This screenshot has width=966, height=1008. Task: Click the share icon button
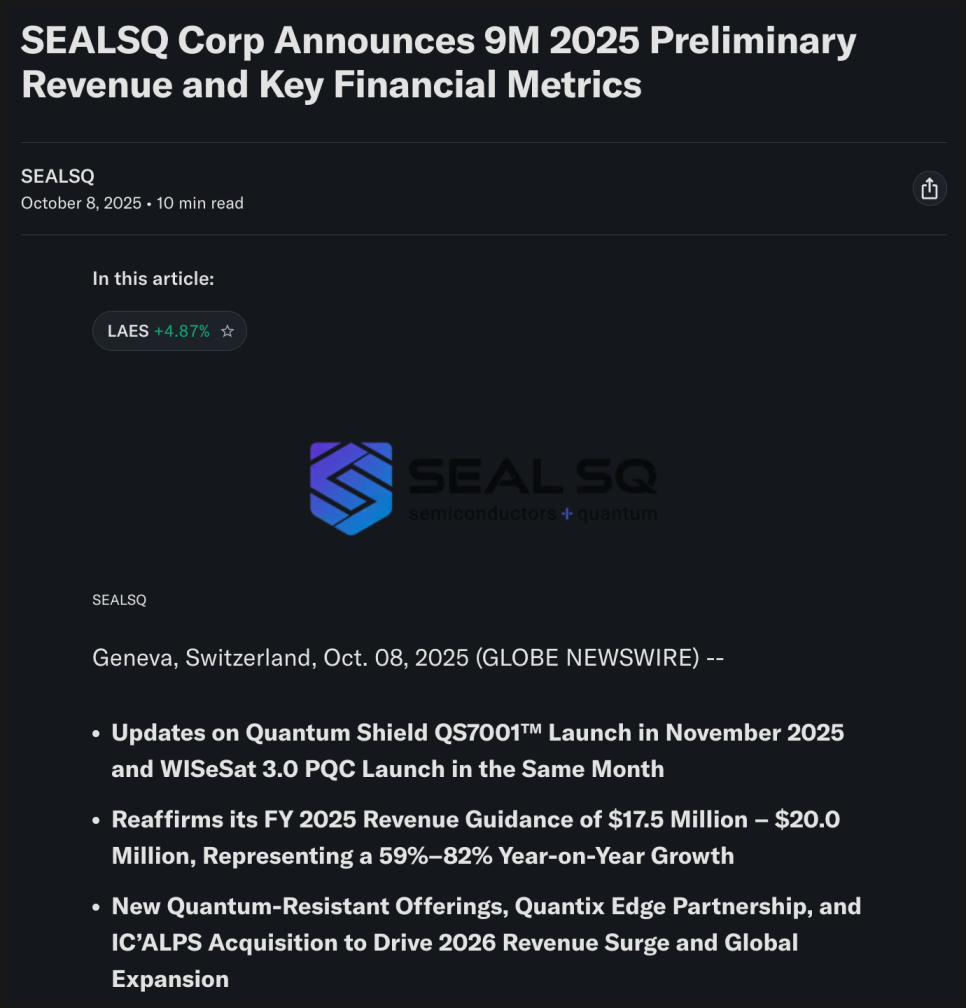[x=929, y=188]
